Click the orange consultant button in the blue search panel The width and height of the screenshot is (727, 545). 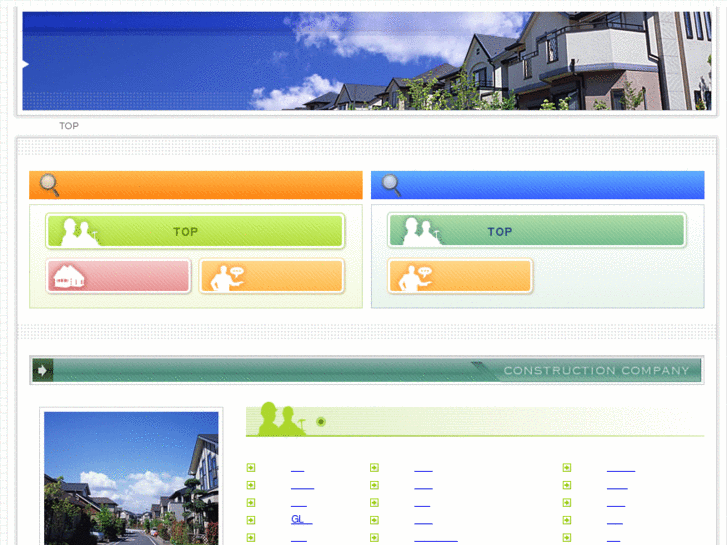point(460,276)
